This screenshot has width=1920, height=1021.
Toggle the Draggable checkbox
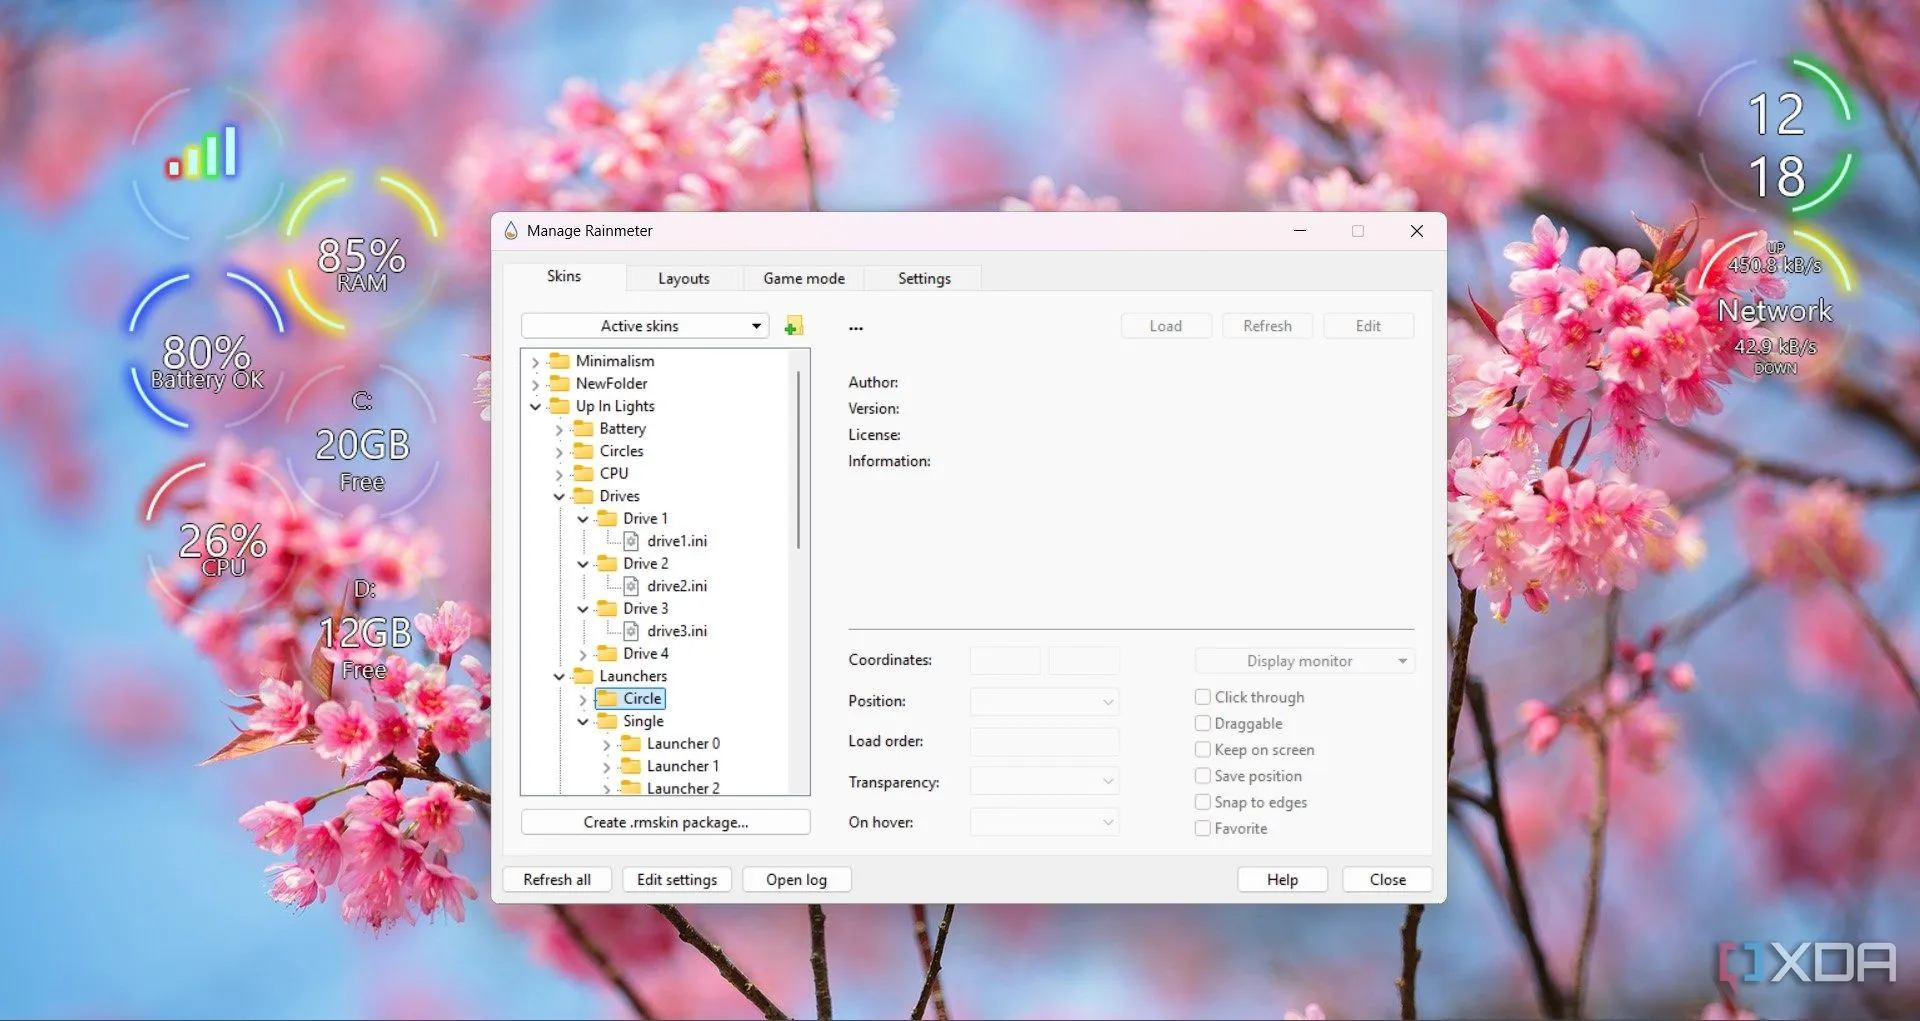coord(1203,723)
